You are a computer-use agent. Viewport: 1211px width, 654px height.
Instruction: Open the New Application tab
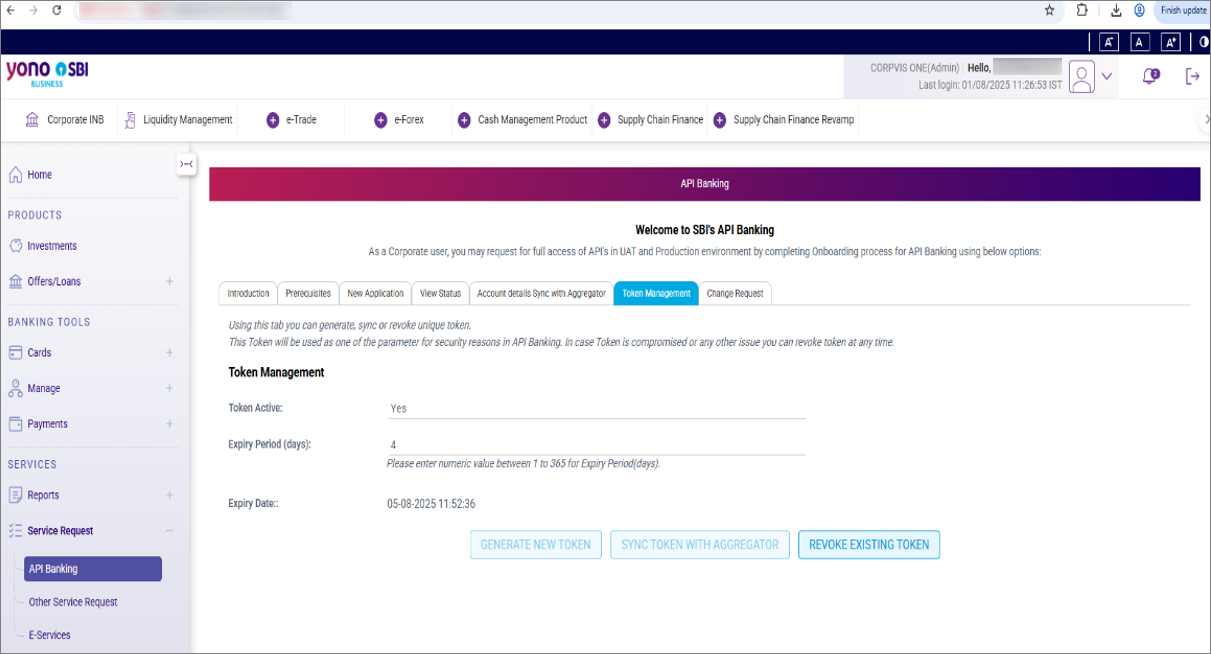tap(375, 293)
